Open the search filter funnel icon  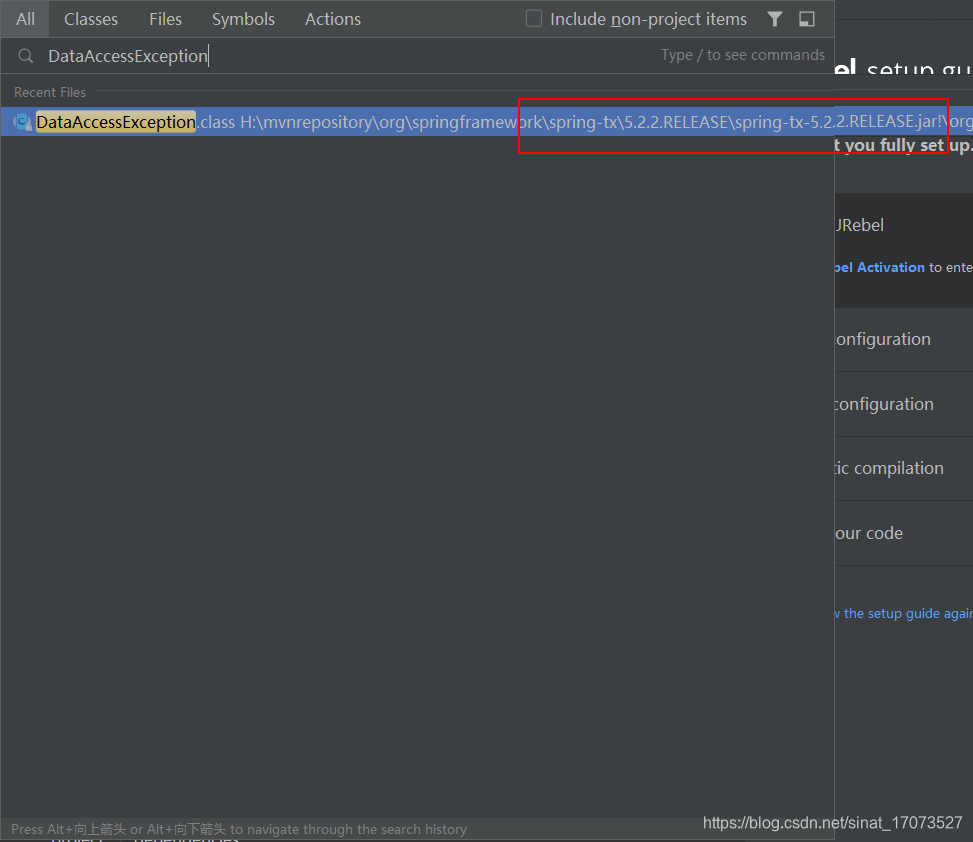pyautogui.click(x=774, y=18)
